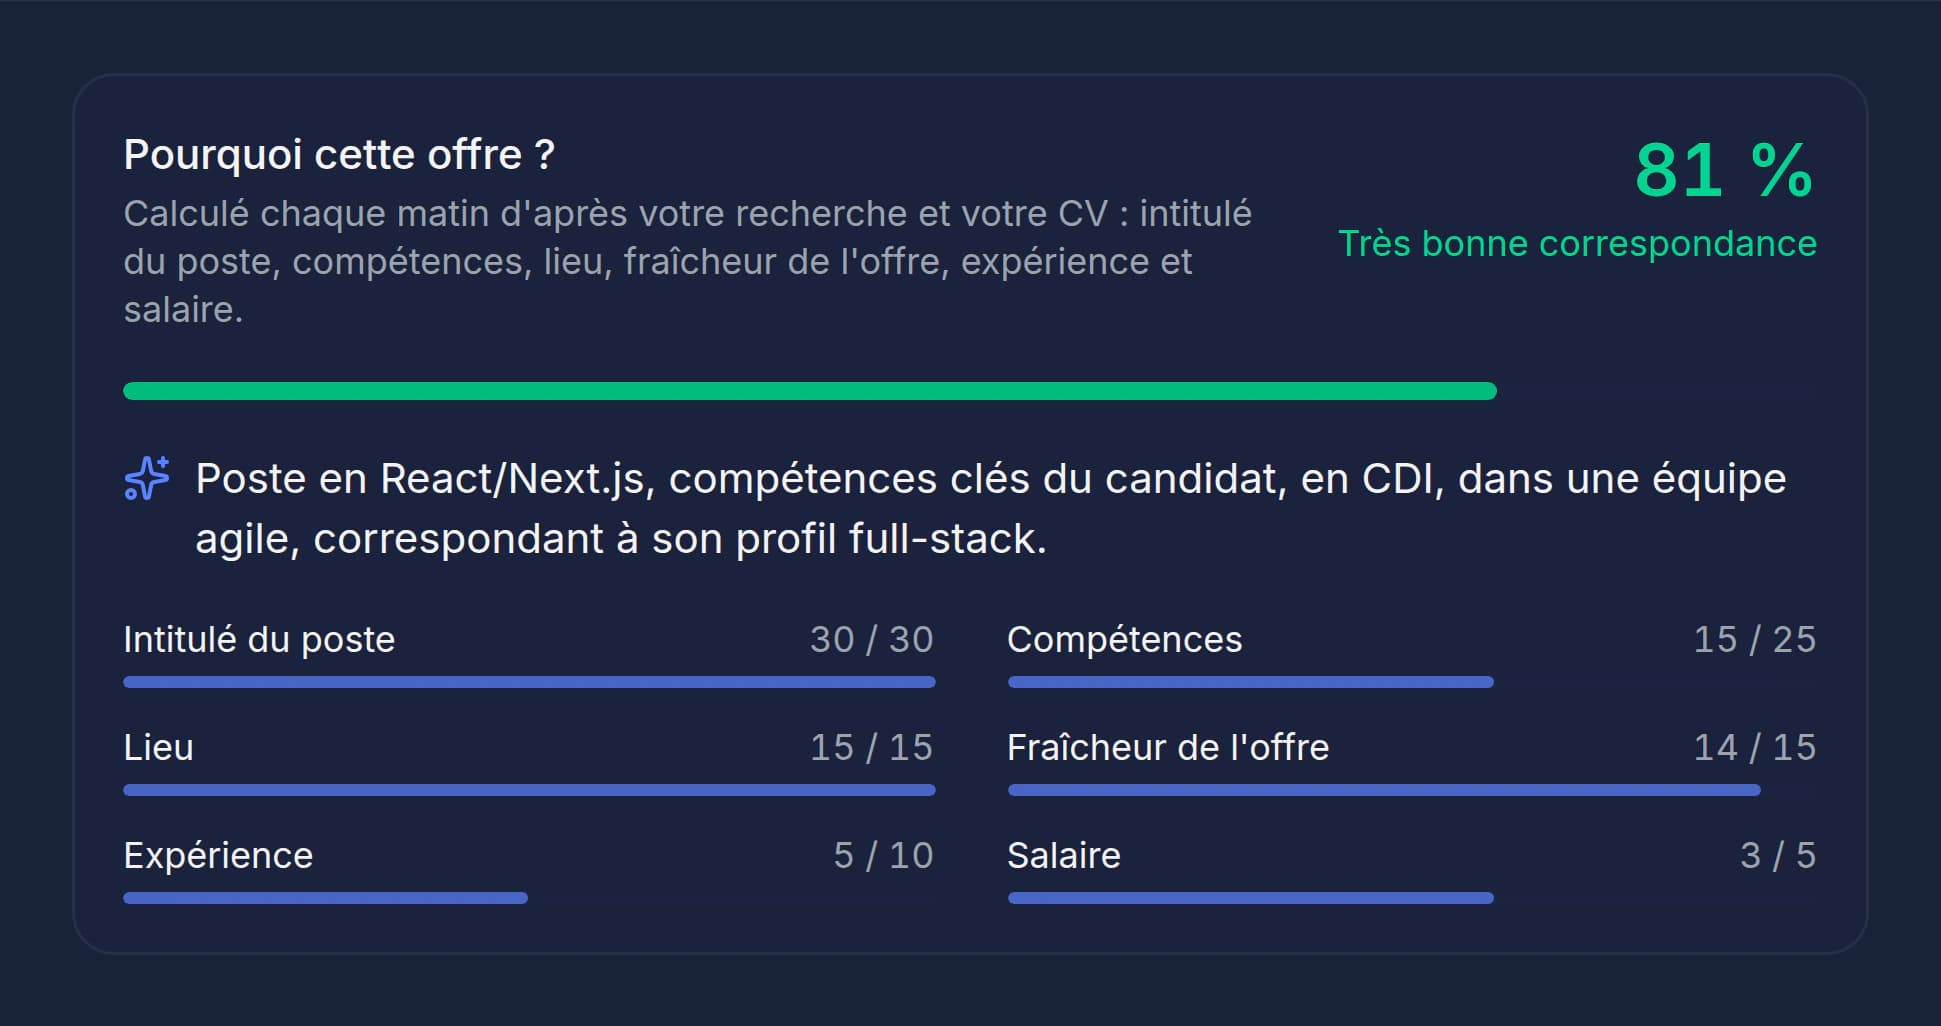The image size is (1941, 1026).
Task: Click the React/Next.js AI summary text
Action: point(990,509)
